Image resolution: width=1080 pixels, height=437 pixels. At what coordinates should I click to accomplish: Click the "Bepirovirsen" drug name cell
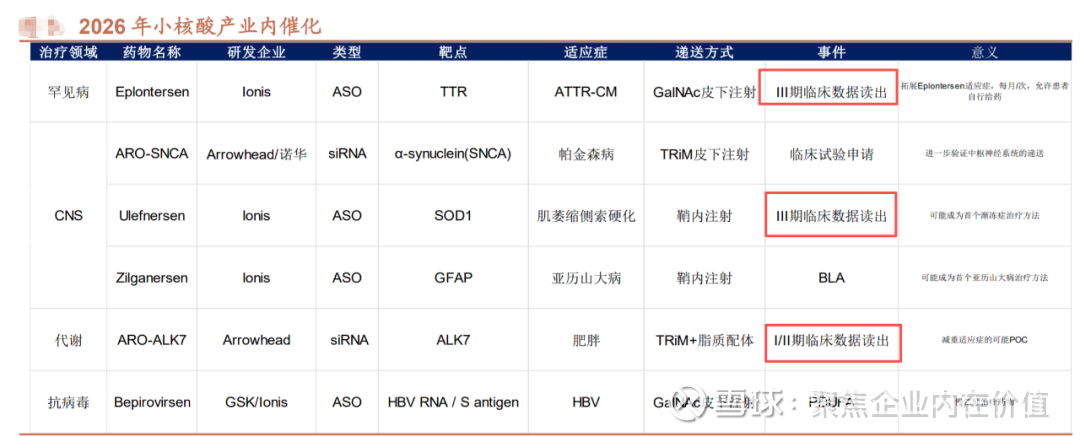(x=152, y=402)
